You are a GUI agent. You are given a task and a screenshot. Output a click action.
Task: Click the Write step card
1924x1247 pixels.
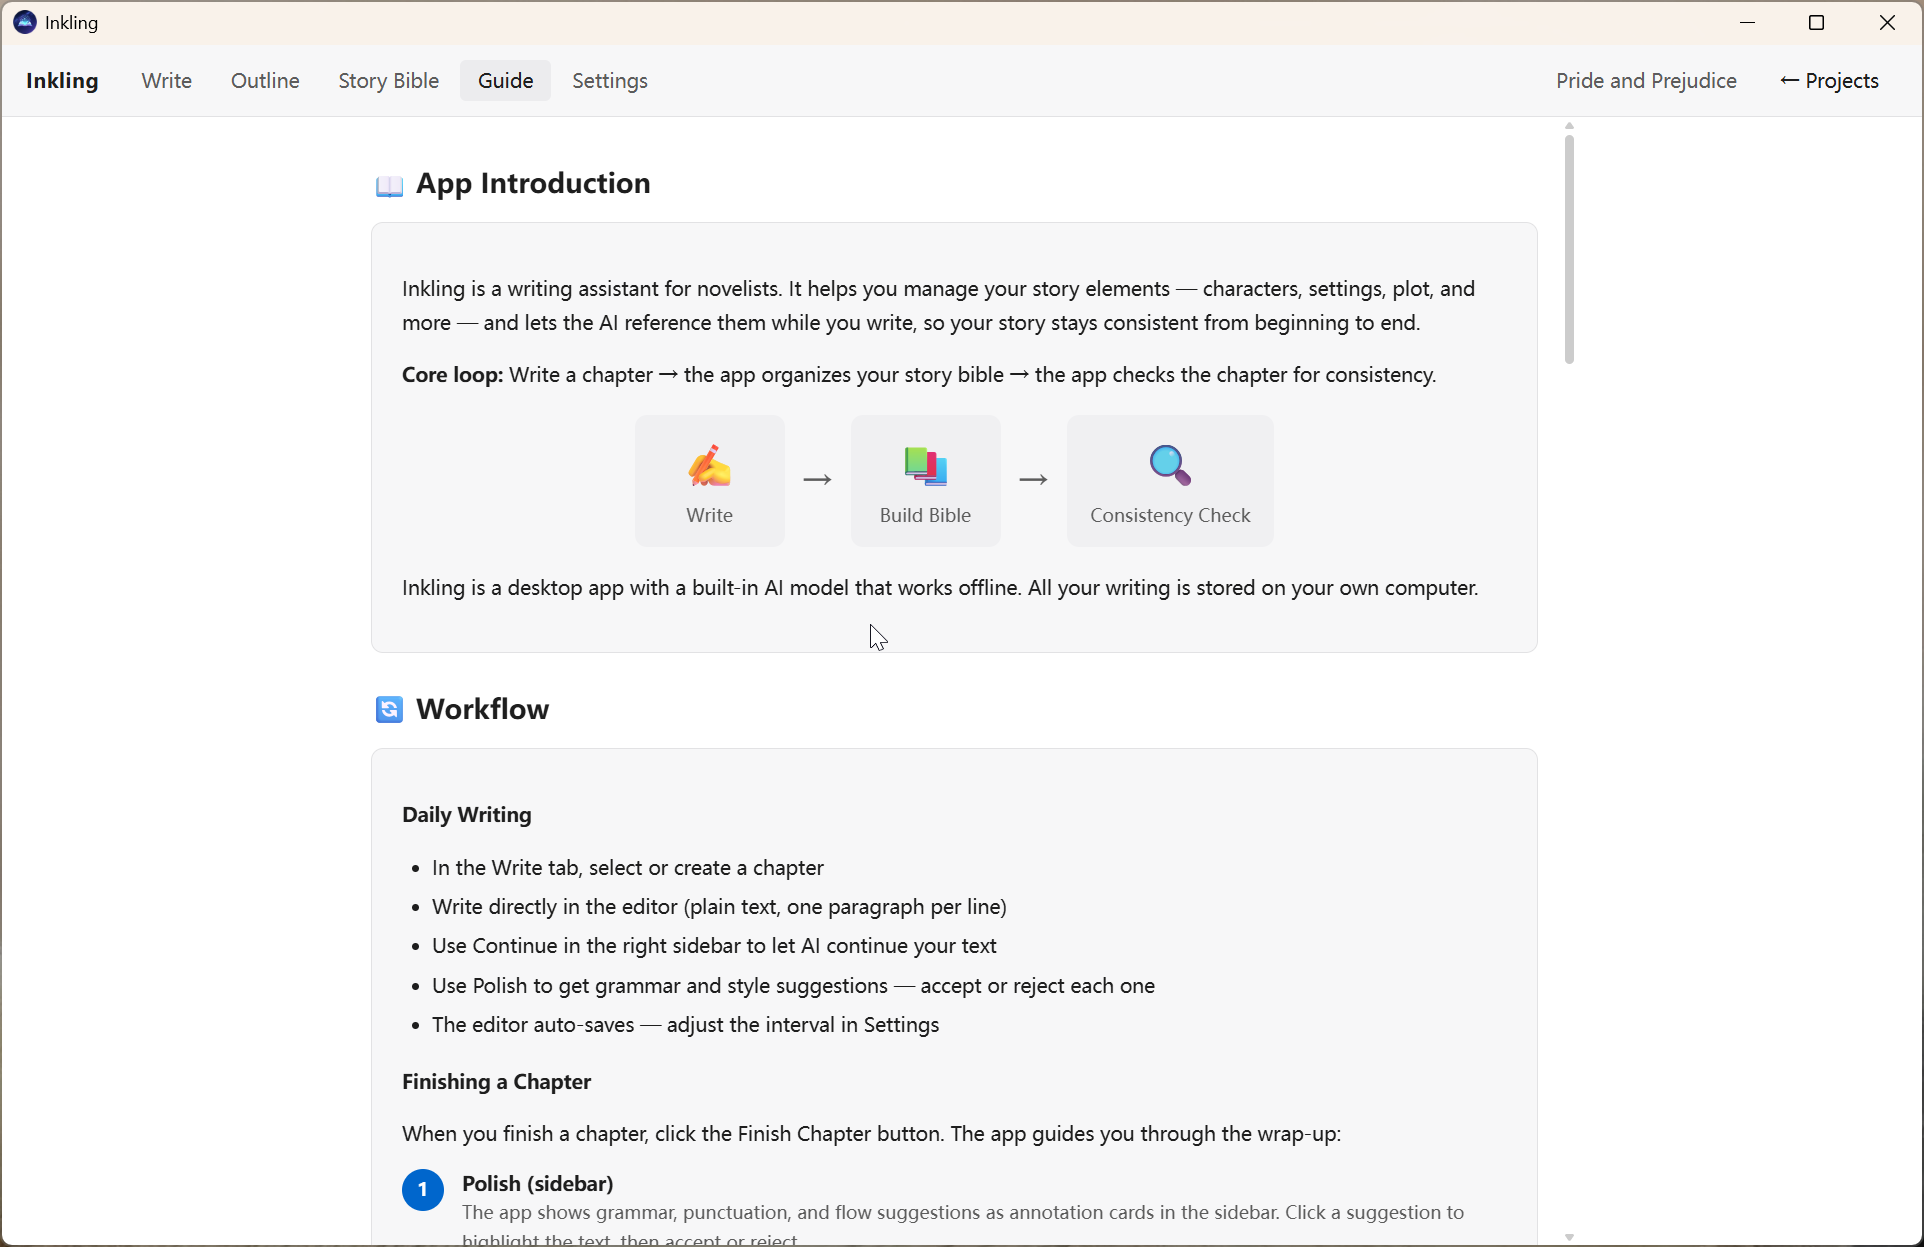[x=709, y=481]
